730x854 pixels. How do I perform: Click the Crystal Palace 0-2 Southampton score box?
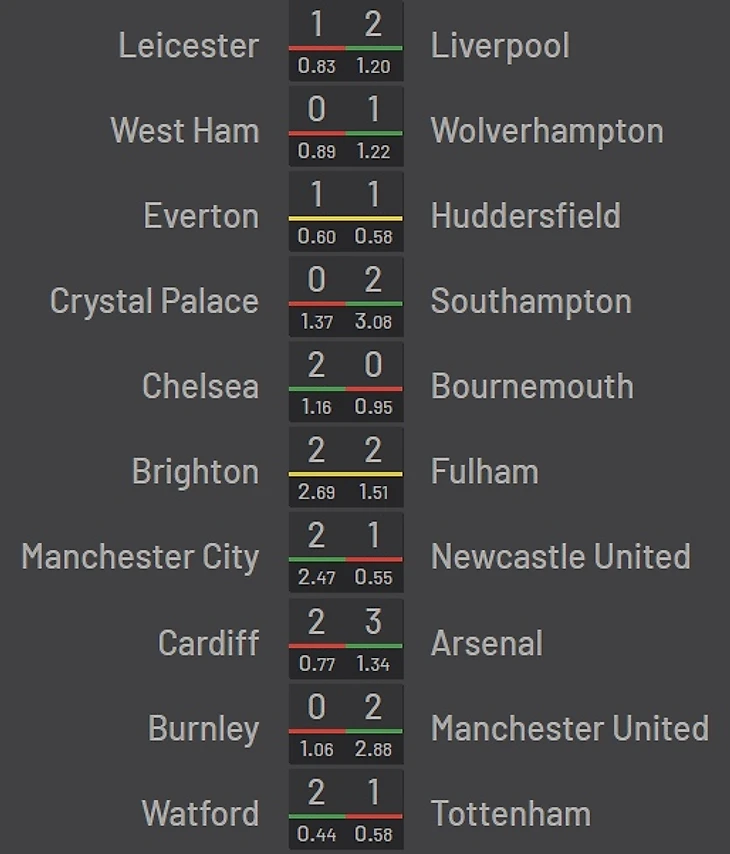point(346,297)
